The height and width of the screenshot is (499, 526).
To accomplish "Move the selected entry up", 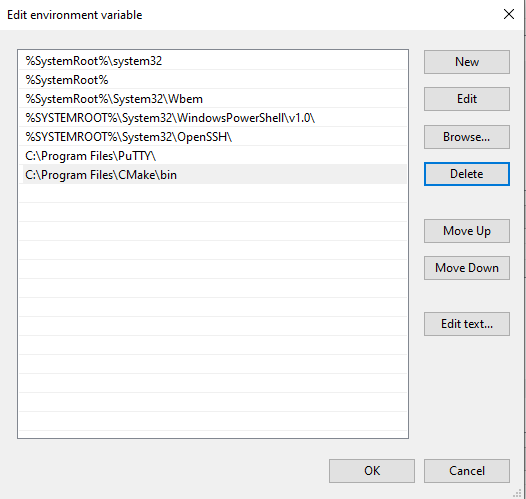I will point(467,231).
